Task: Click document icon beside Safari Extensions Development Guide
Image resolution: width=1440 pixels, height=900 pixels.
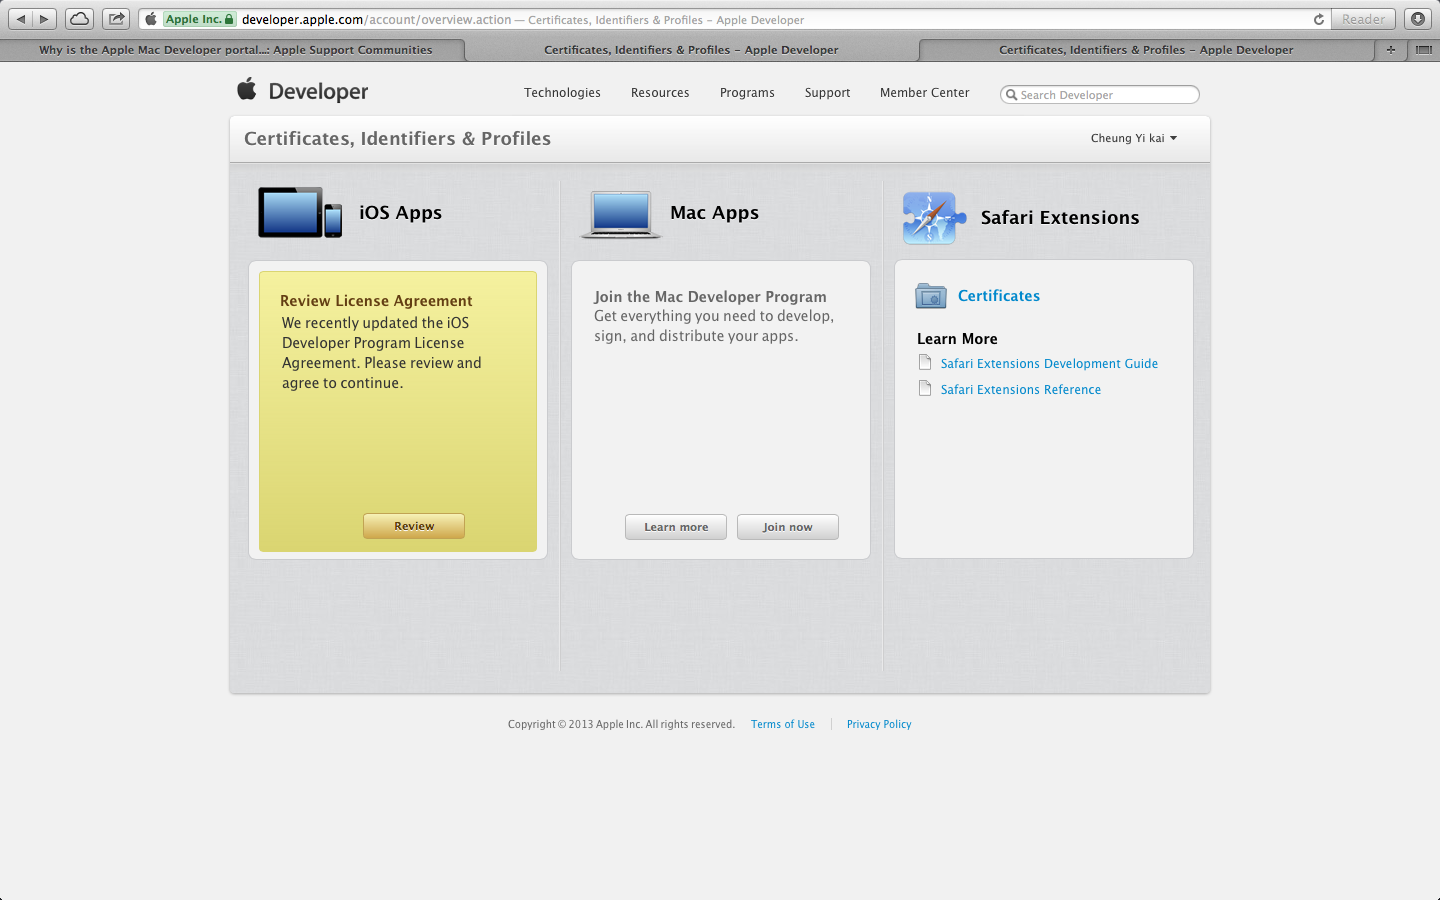Action: point(925,362)
